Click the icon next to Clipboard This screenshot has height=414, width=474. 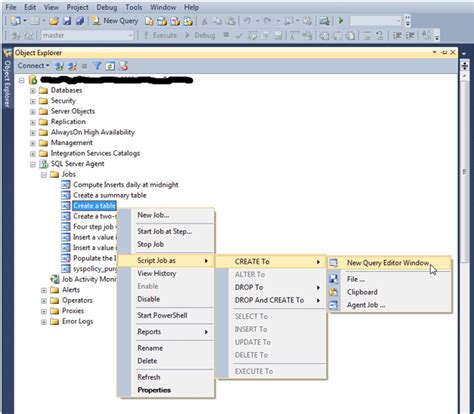334,292
